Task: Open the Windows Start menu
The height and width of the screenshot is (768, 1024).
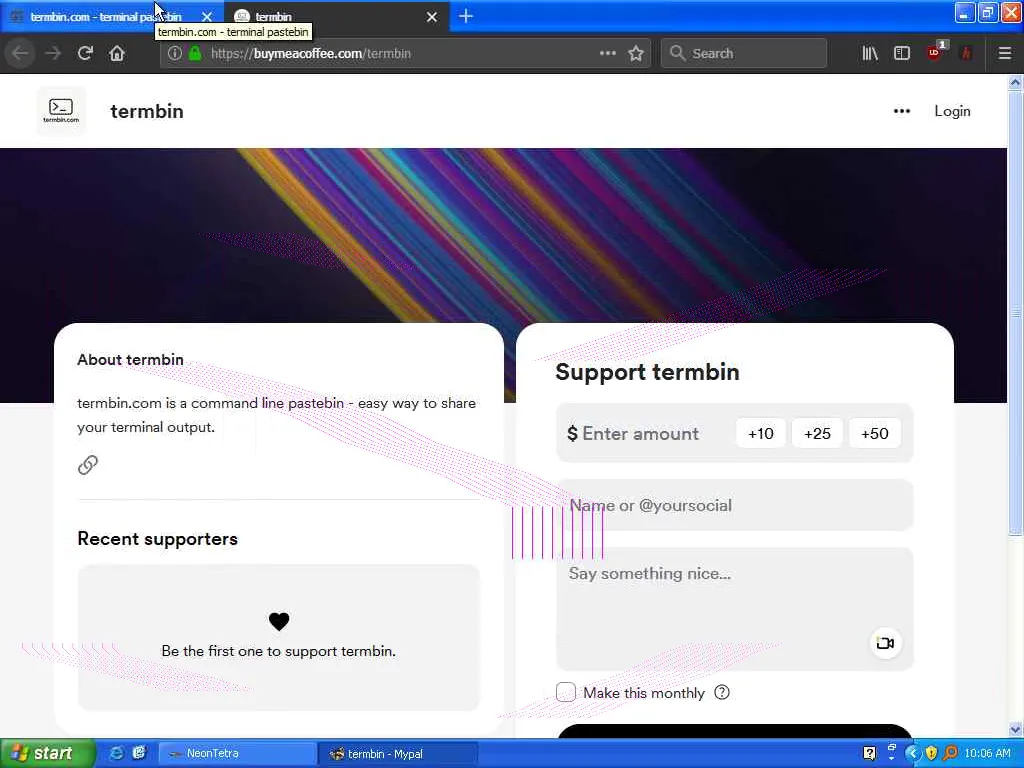Action: pyautogui.click(x=46, y=753)
